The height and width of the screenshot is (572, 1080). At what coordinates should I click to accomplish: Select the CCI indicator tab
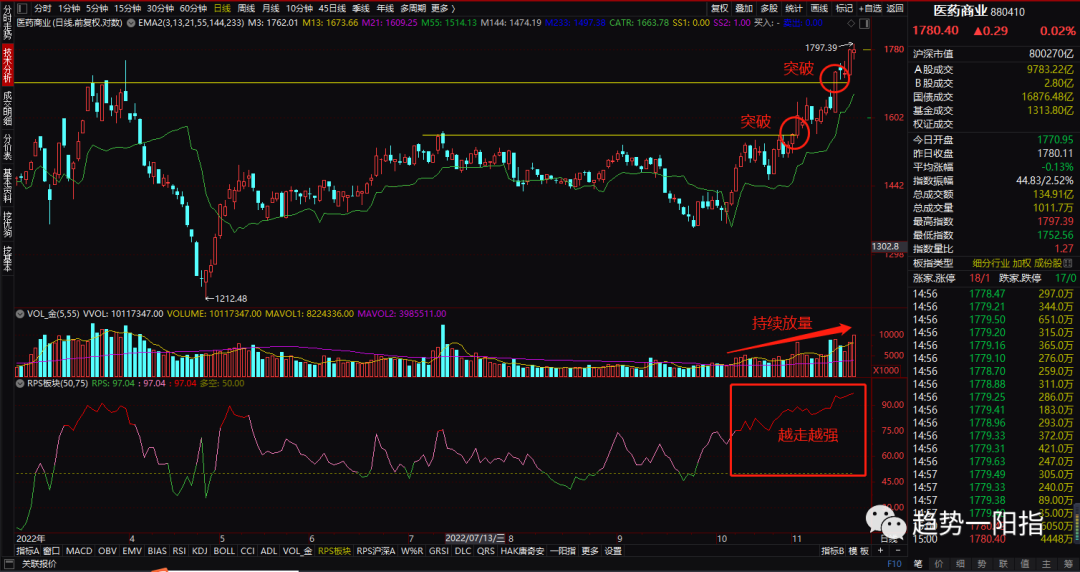tap(248, 551)
